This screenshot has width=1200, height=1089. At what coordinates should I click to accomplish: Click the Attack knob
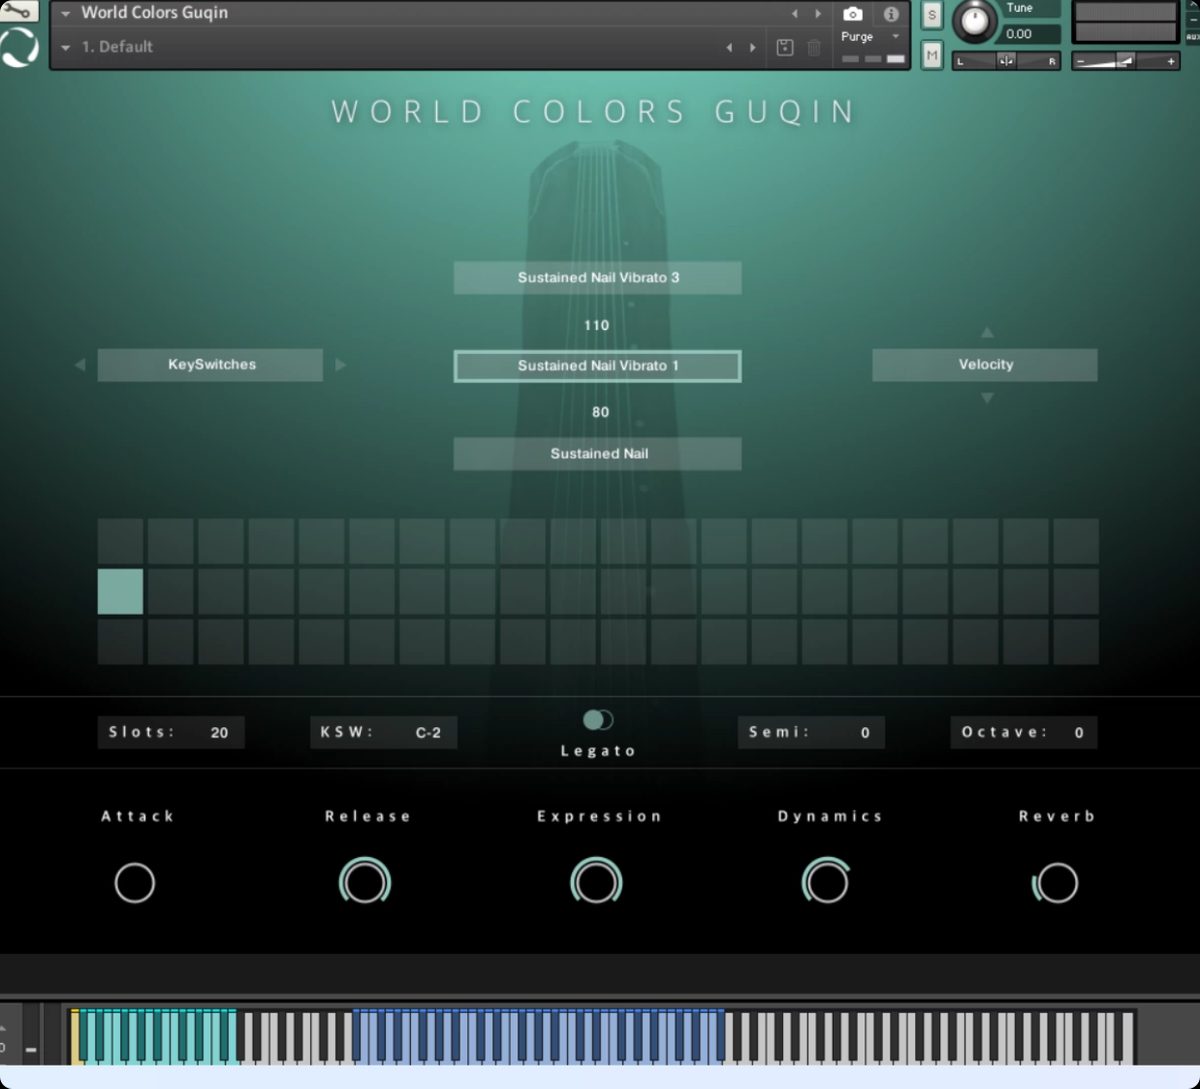point(135,883)
